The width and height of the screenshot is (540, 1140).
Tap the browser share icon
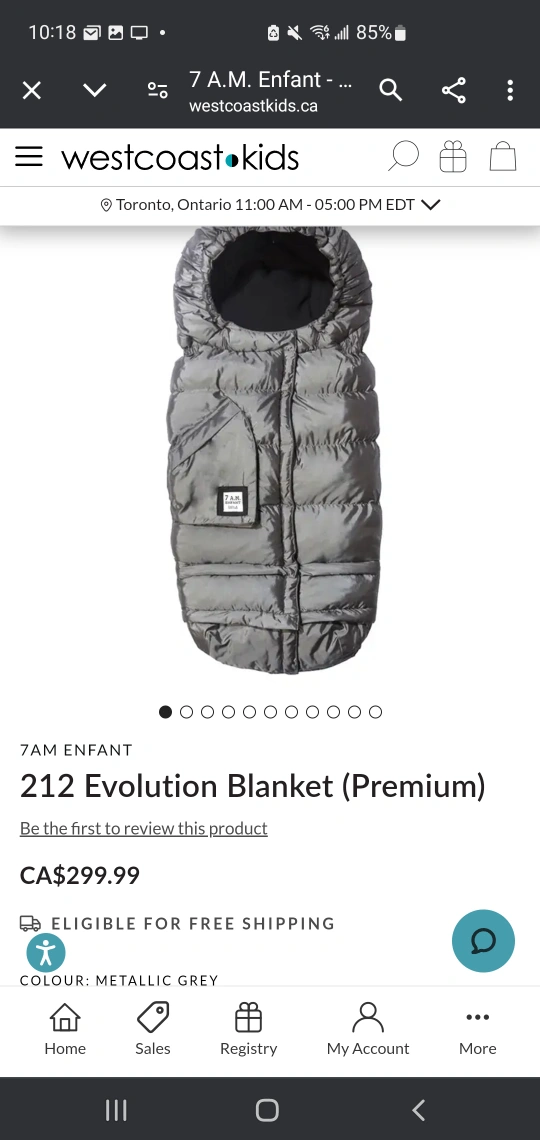coord(454,90)
